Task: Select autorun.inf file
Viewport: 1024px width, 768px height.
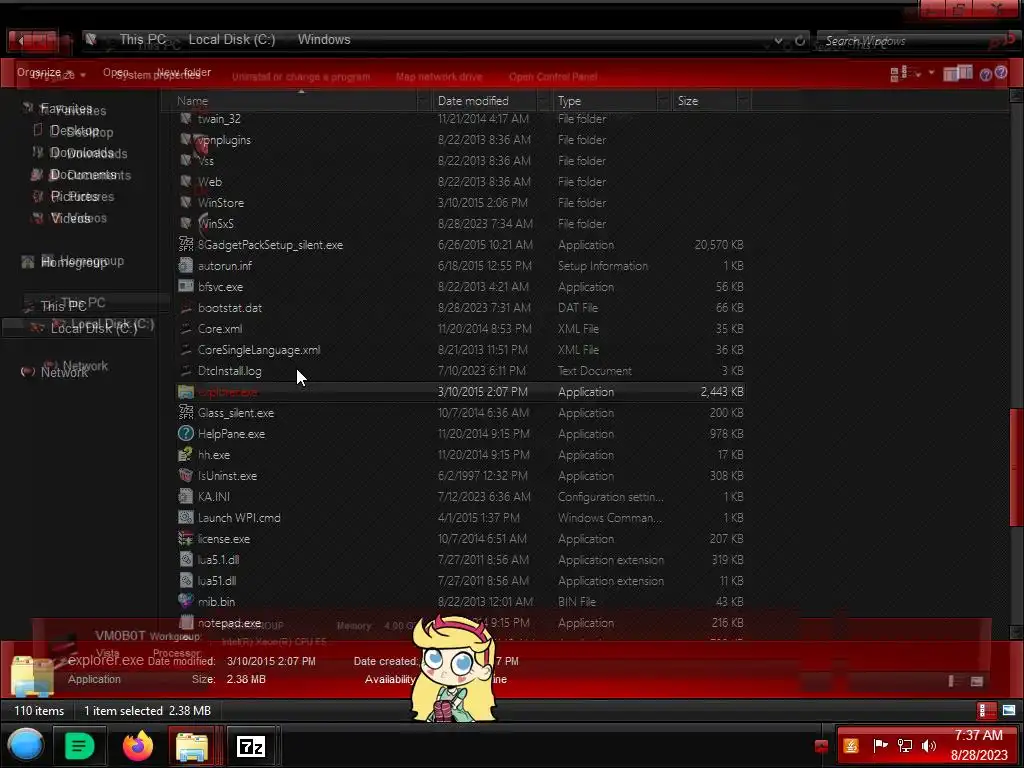Action: click(x=225, y=266)
